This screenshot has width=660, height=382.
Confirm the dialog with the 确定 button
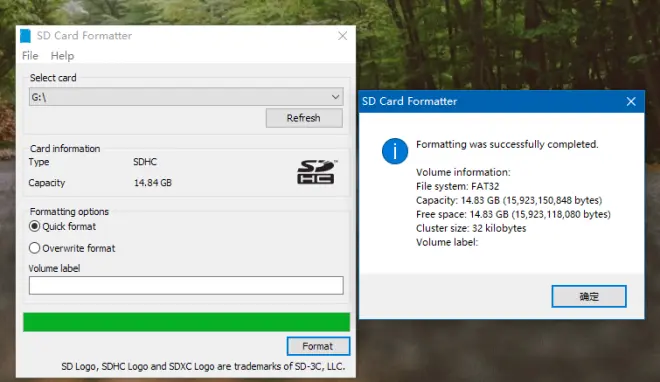pyautogui.click(x=589, y=297)
